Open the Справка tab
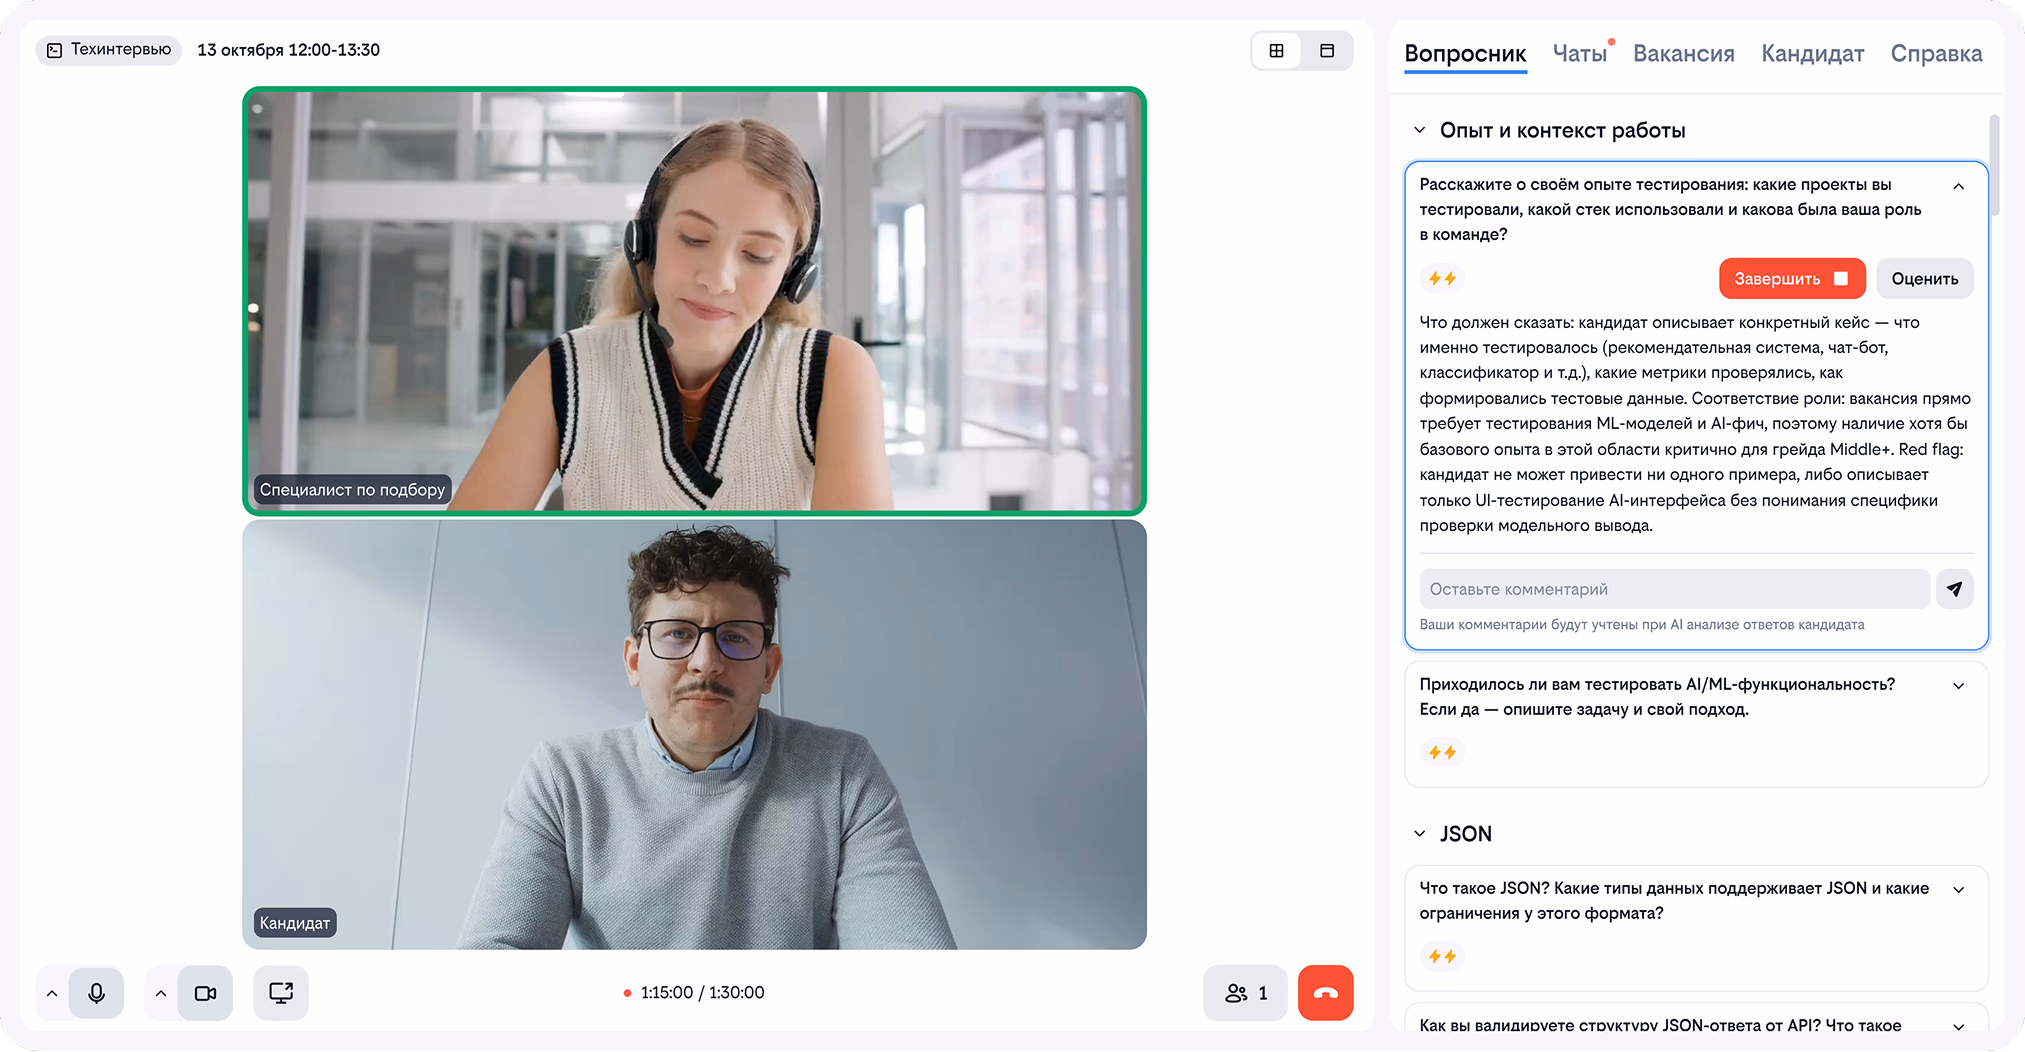This screenshot has height=1052, width=2025. pyautogui.click(x=1936, y=54)
